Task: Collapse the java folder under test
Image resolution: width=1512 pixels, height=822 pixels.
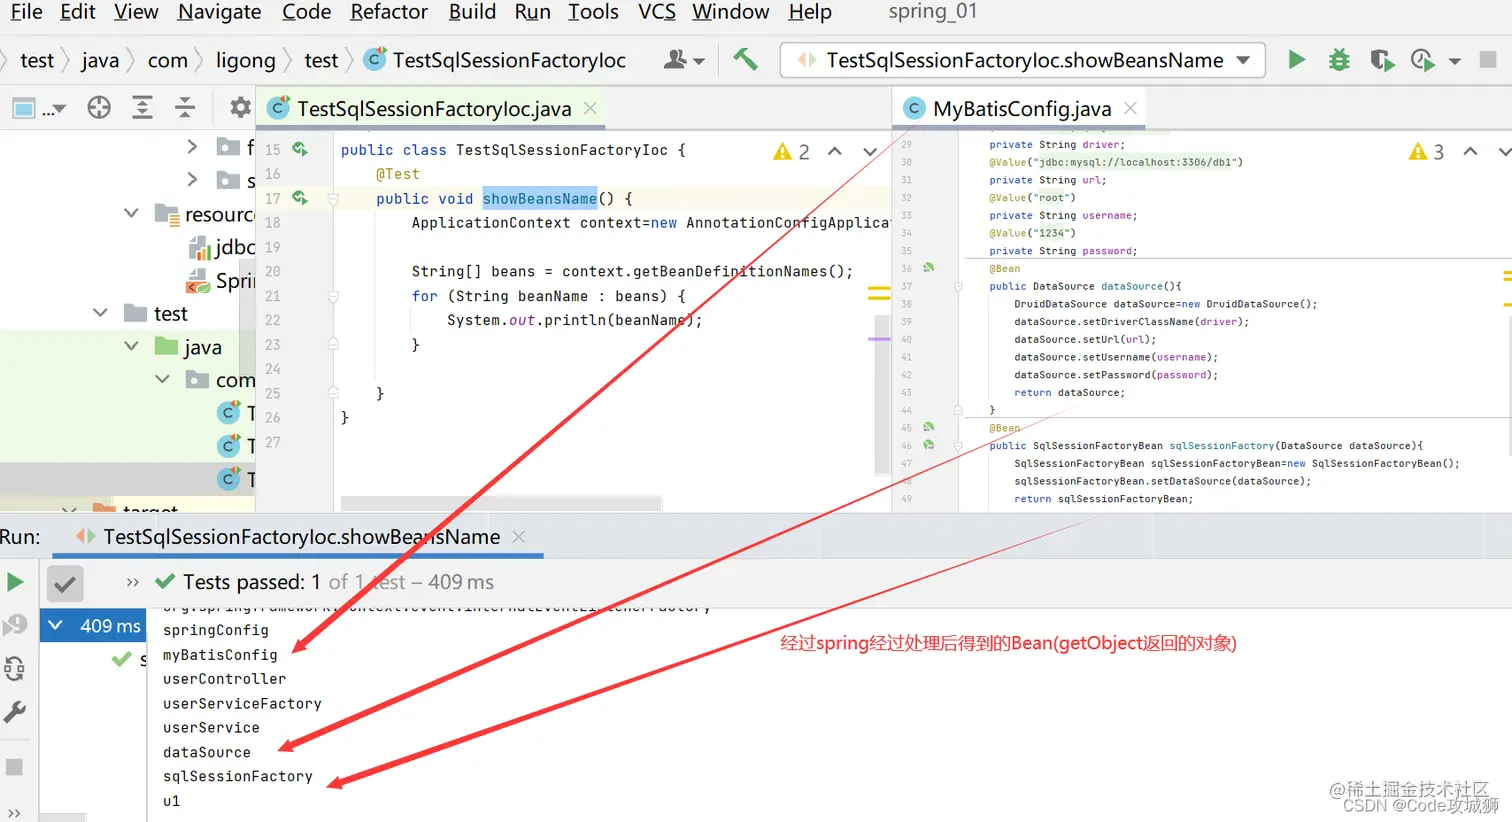Action: click(131, 346)
